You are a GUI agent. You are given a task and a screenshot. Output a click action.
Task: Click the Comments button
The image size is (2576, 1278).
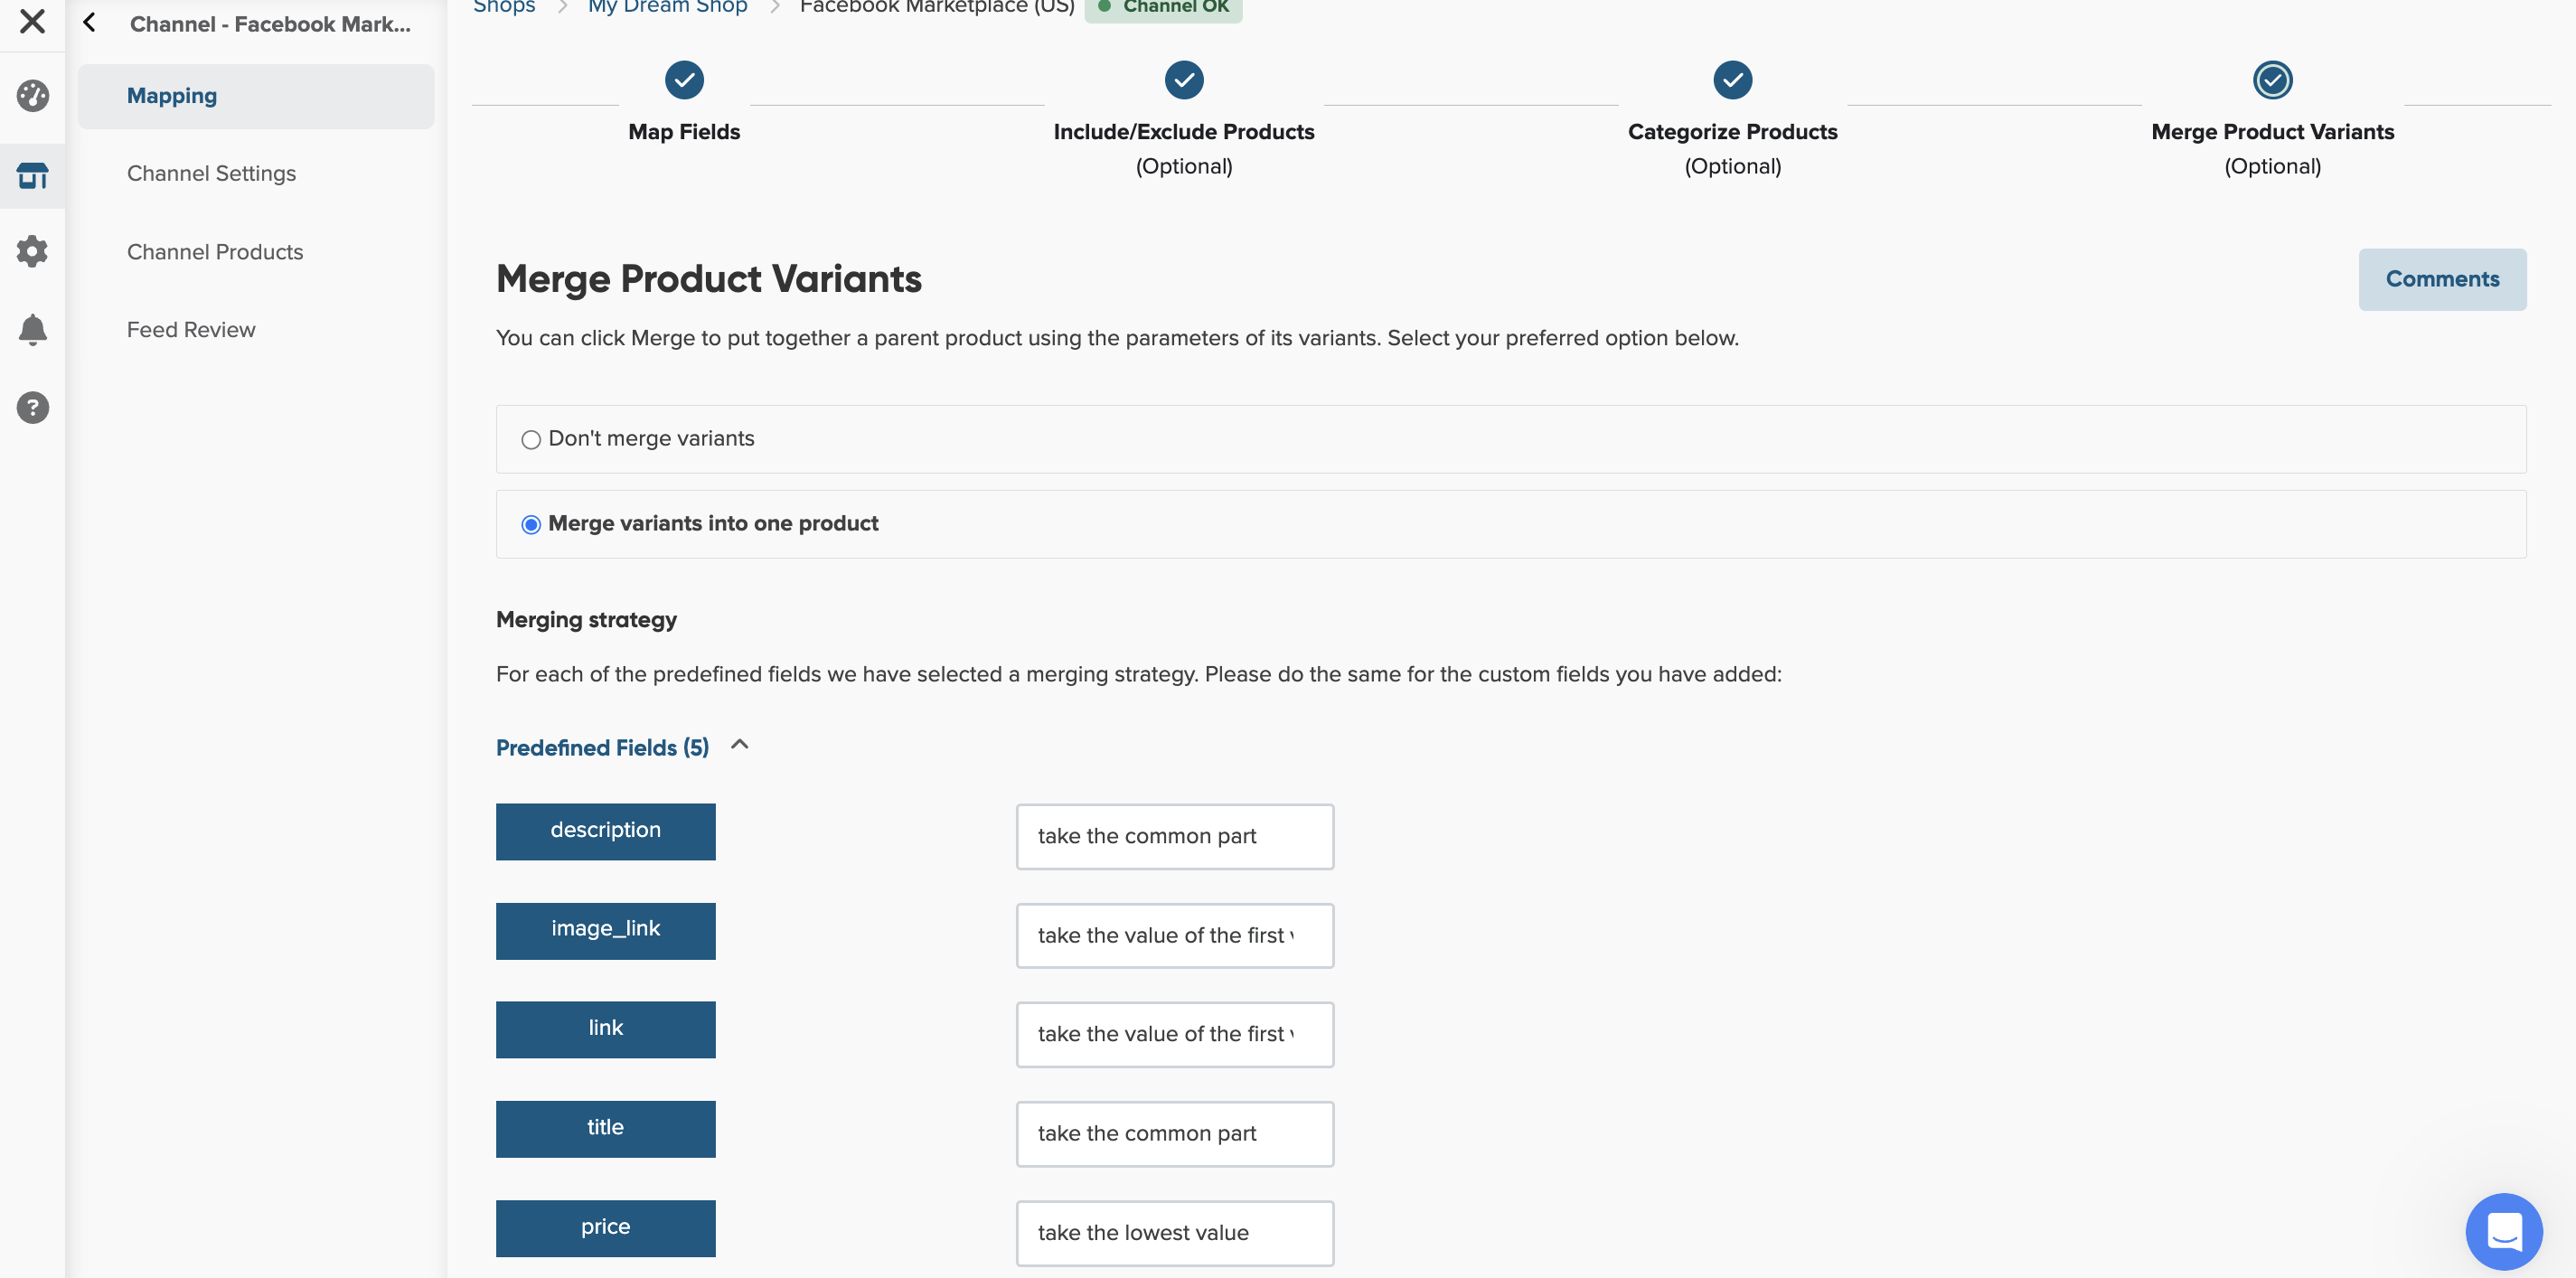(x=2441, y=279)
